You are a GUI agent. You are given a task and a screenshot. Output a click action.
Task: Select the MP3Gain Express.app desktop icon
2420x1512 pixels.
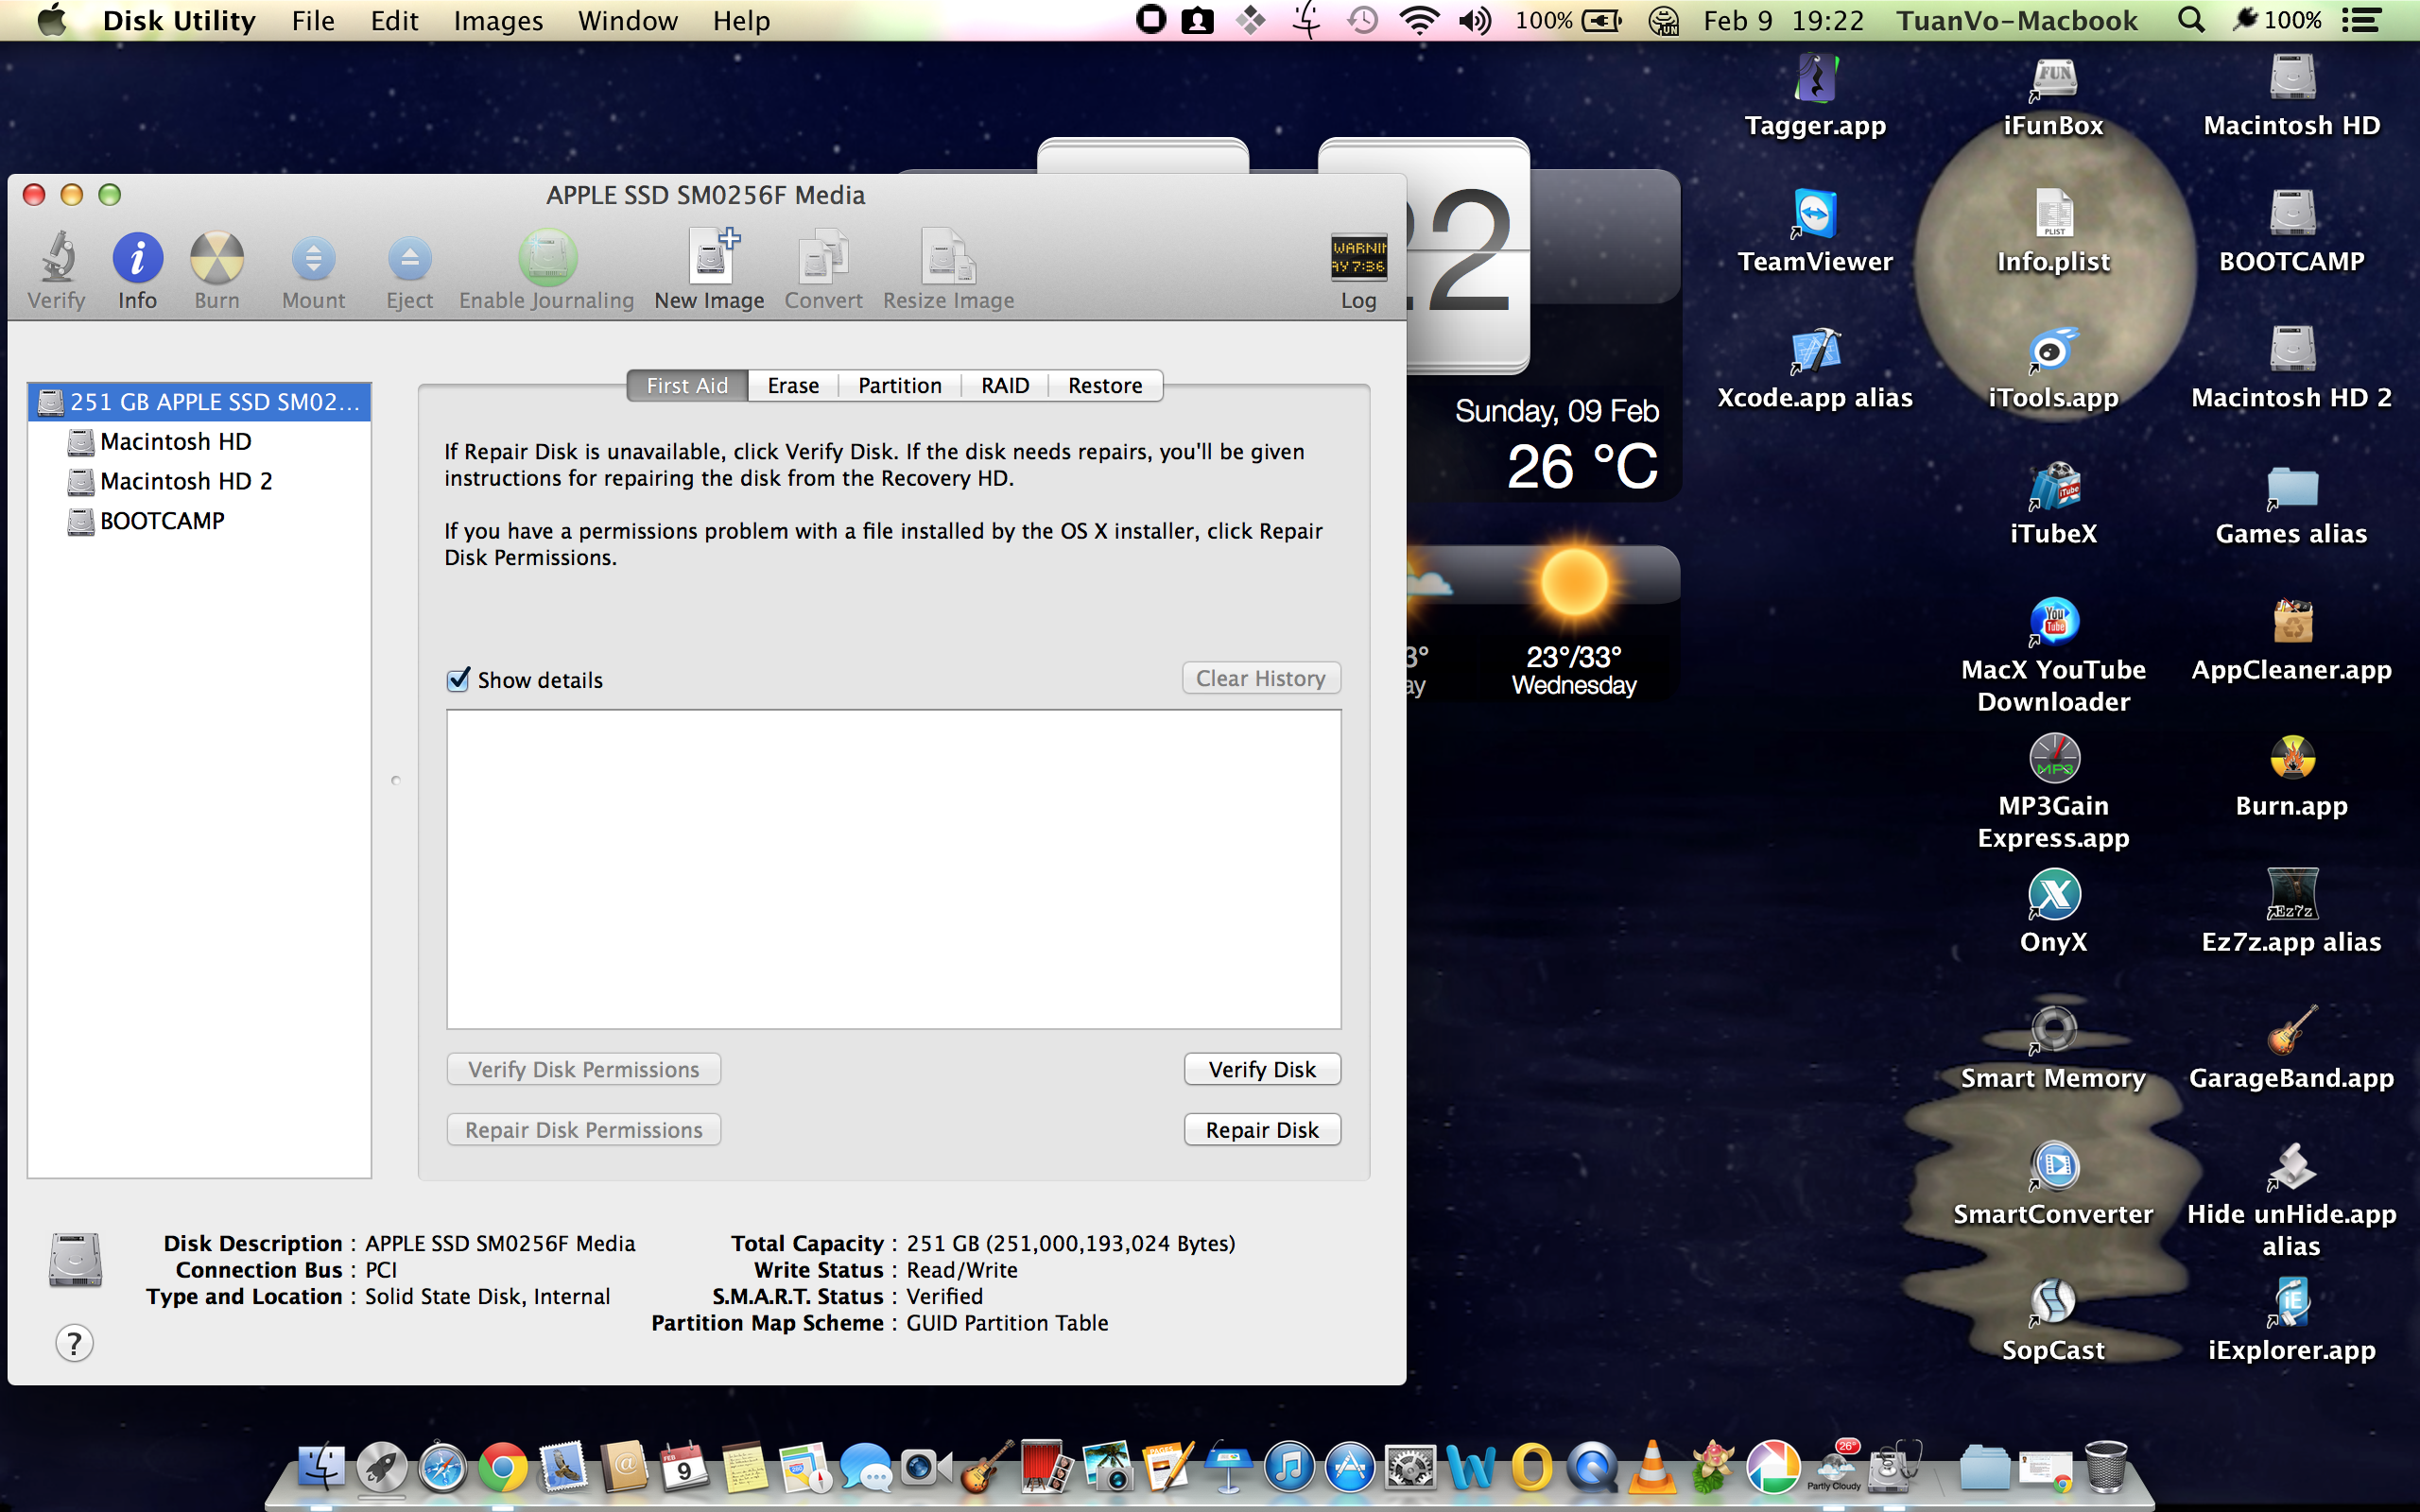point(2053,758)
